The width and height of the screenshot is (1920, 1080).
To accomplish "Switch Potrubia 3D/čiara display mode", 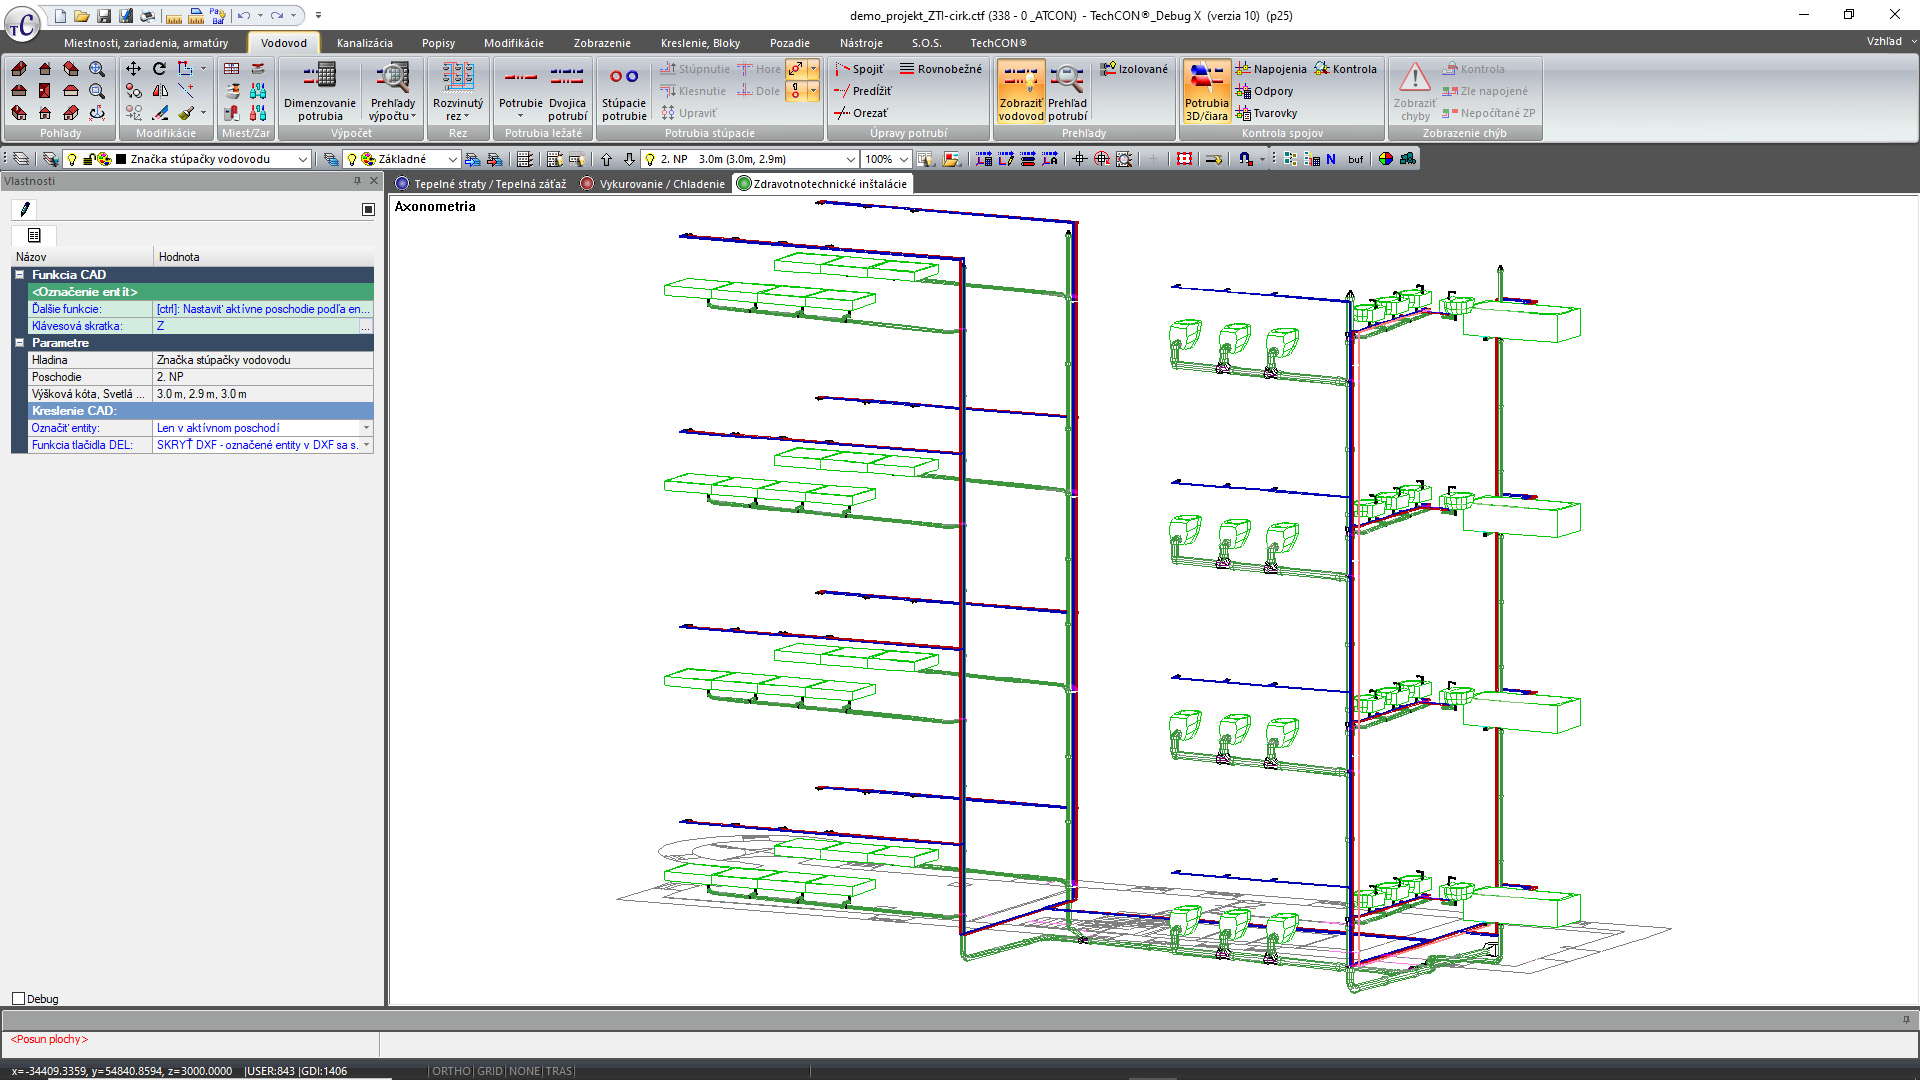I will pos(1205,92).
